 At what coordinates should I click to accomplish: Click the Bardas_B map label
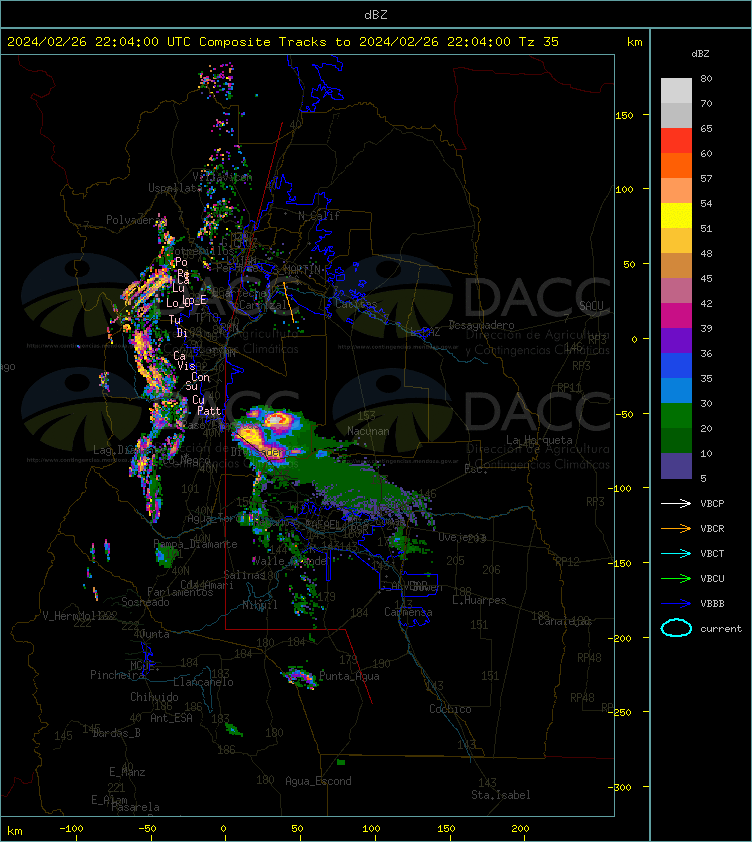pyautogui.click(x=117, y=733)
